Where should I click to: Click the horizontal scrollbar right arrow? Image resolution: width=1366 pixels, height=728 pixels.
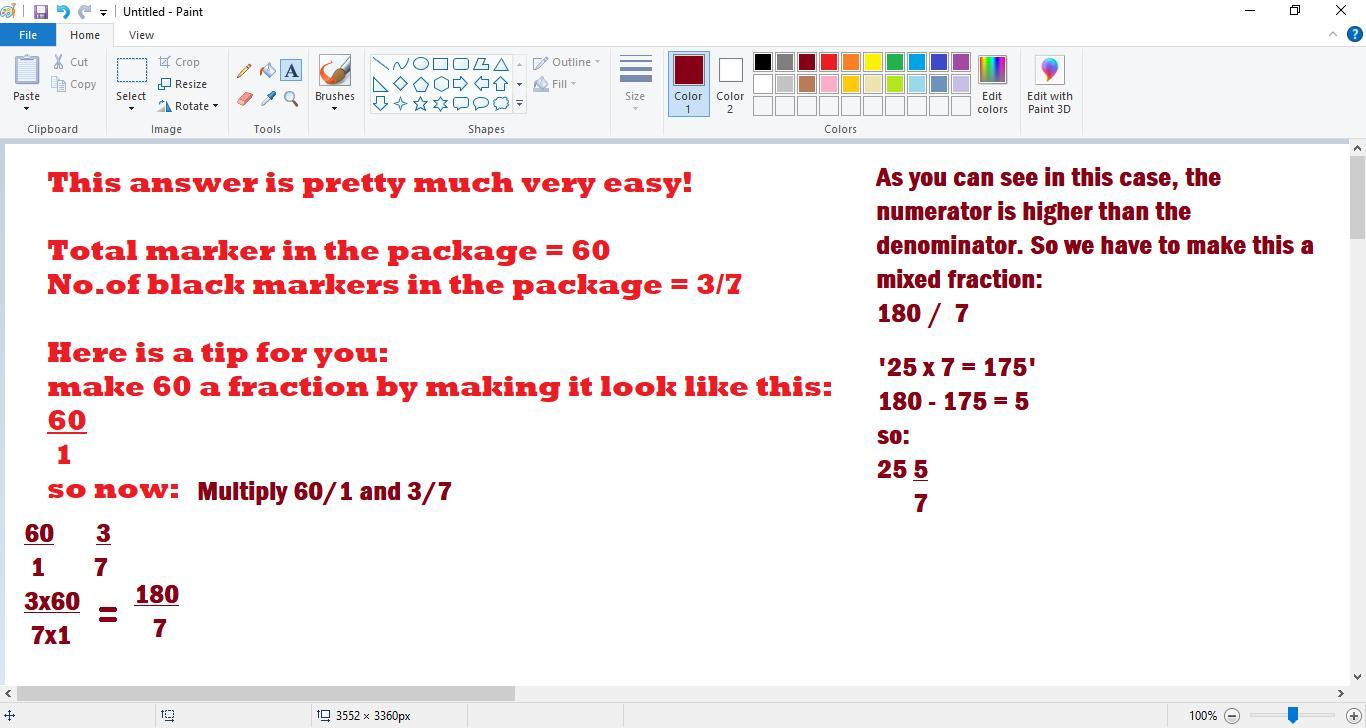coord(1341,693)
